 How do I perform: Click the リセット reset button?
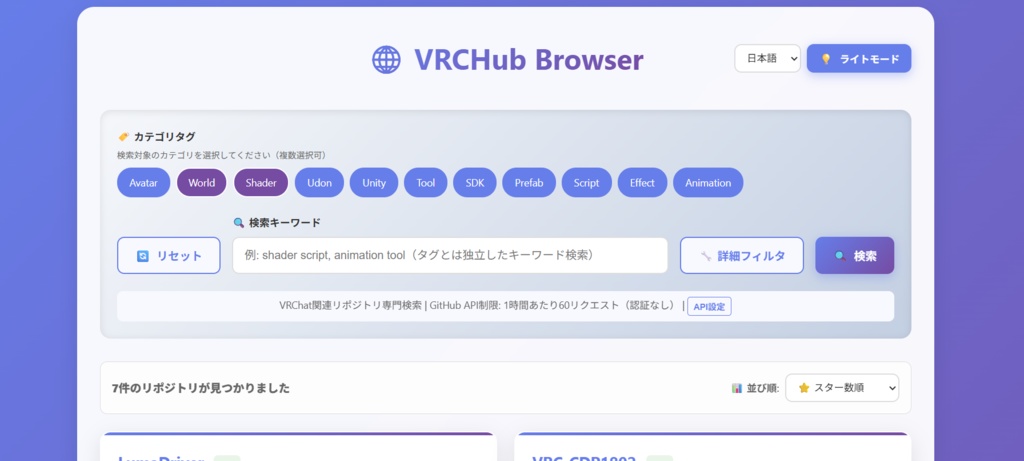coord(169,255)
